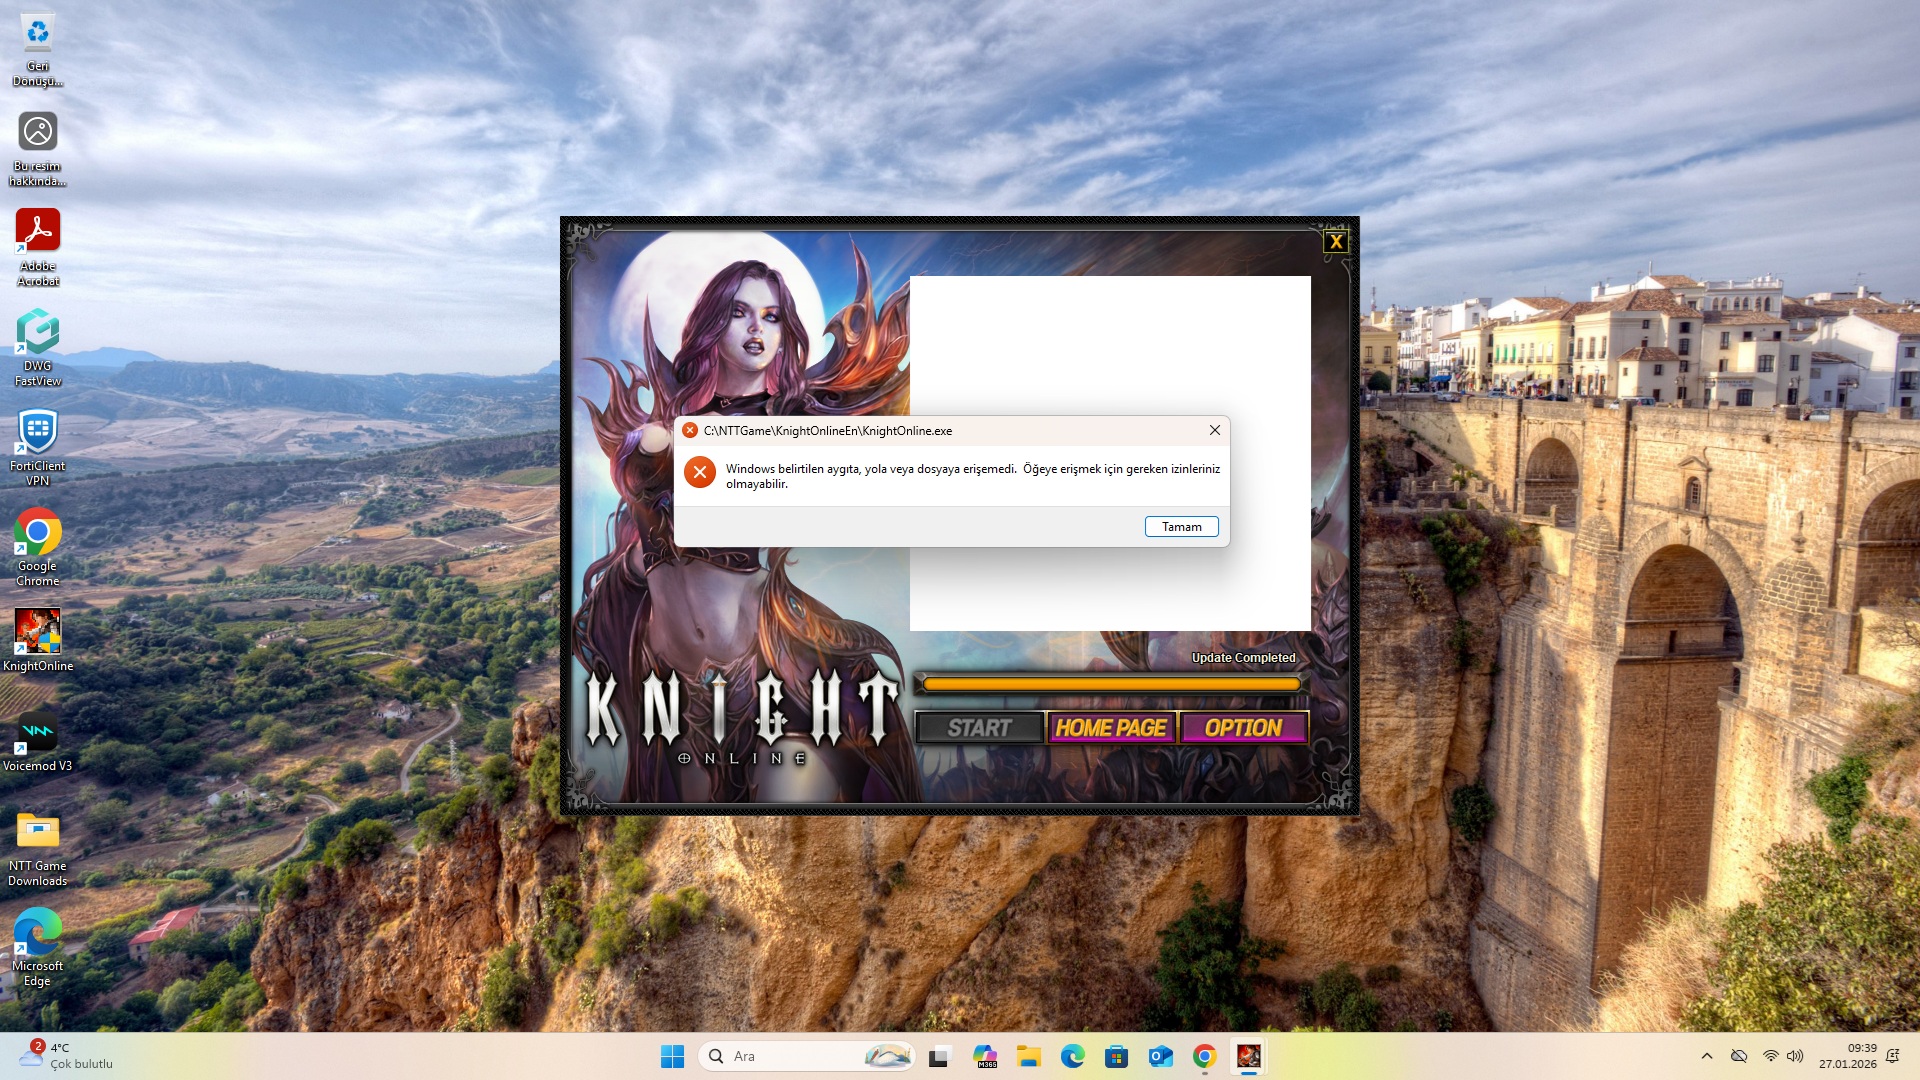Viewport: 1920px width, 1080px height.
Task: Open HOME PAGE from the Knight Online launcher
Action: (1111, 728)
